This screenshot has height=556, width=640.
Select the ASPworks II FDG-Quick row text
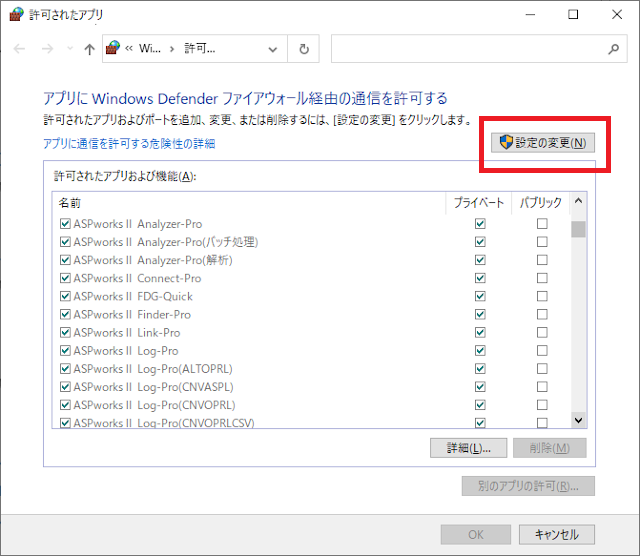point(133,296)
